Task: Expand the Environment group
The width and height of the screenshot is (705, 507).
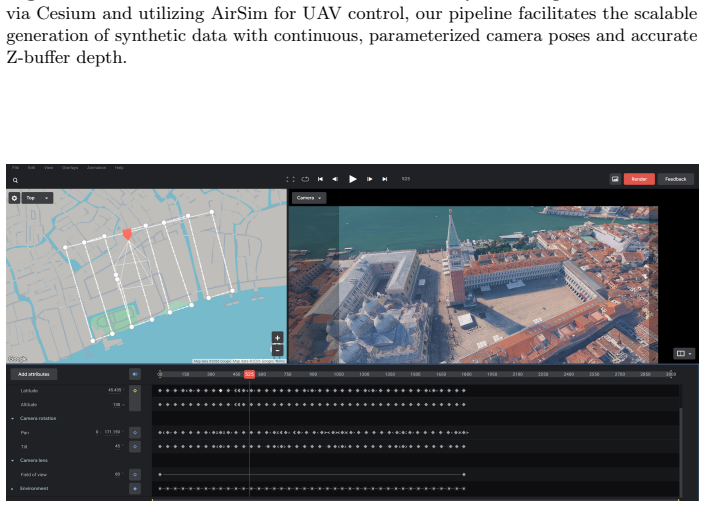Action: point(13,489)
